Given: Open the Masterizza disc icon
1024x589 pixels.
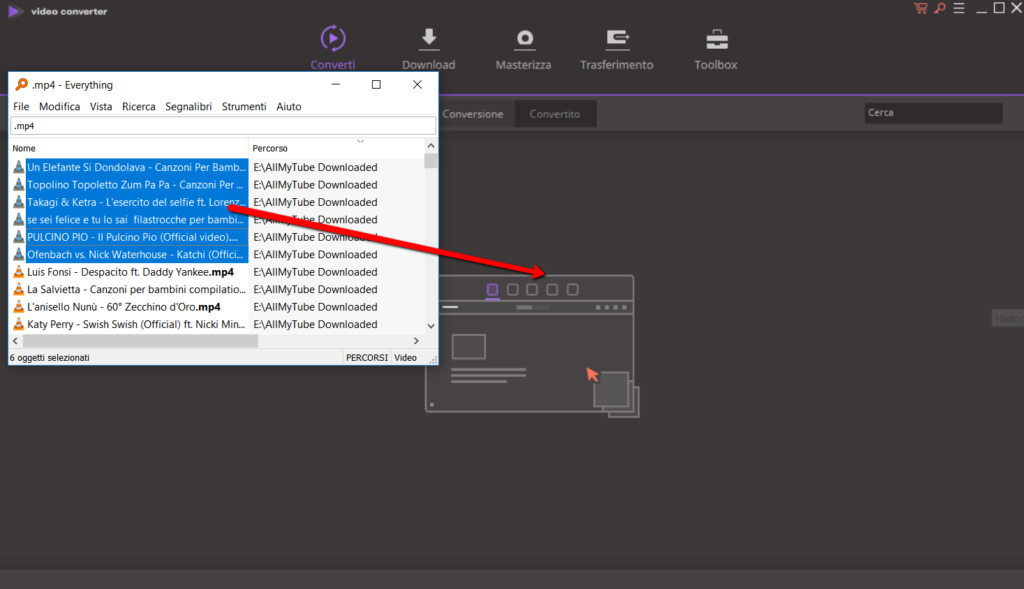Looking at the screenshot, I should click(x=524, y=39).
